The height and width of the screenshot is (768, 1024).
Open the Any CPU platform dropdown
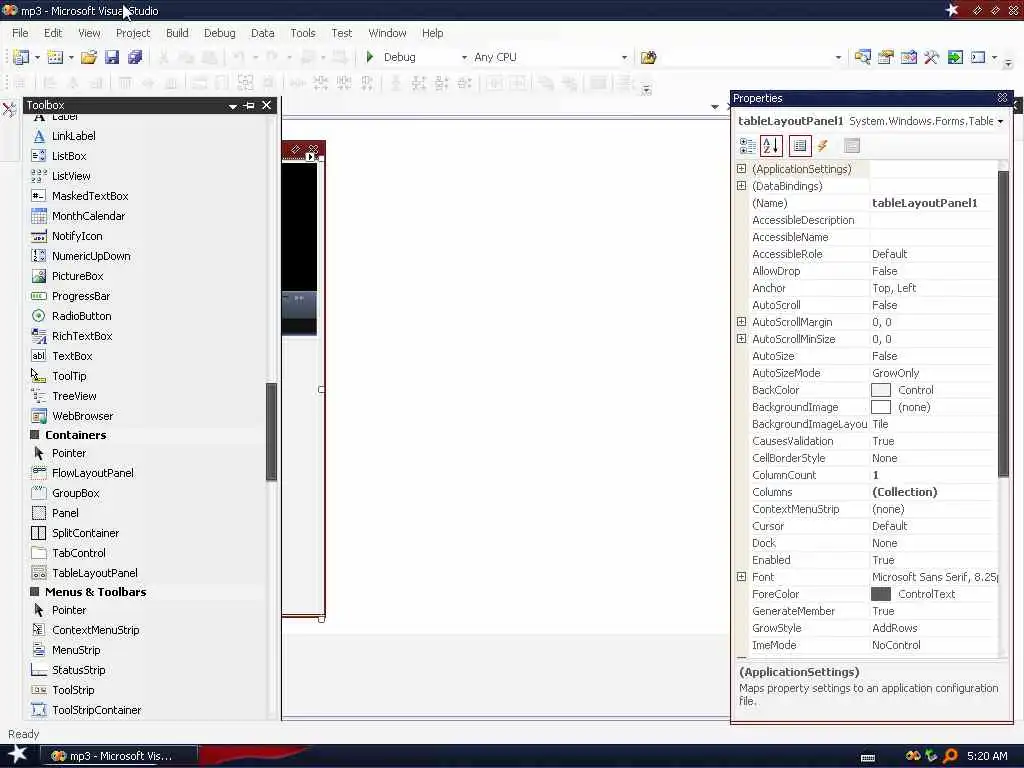click(624, 57)
